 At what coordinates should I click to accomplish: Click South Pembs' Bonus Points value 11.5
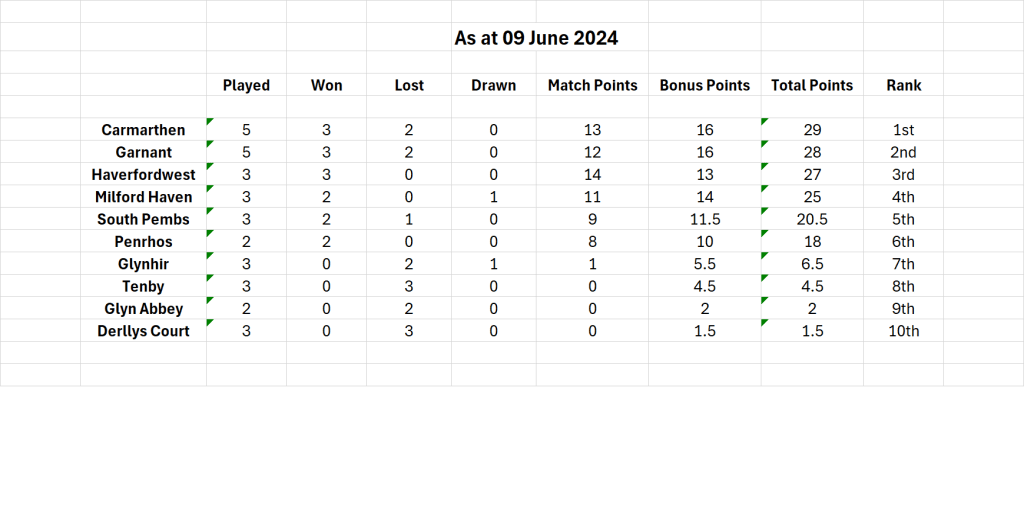704,219
